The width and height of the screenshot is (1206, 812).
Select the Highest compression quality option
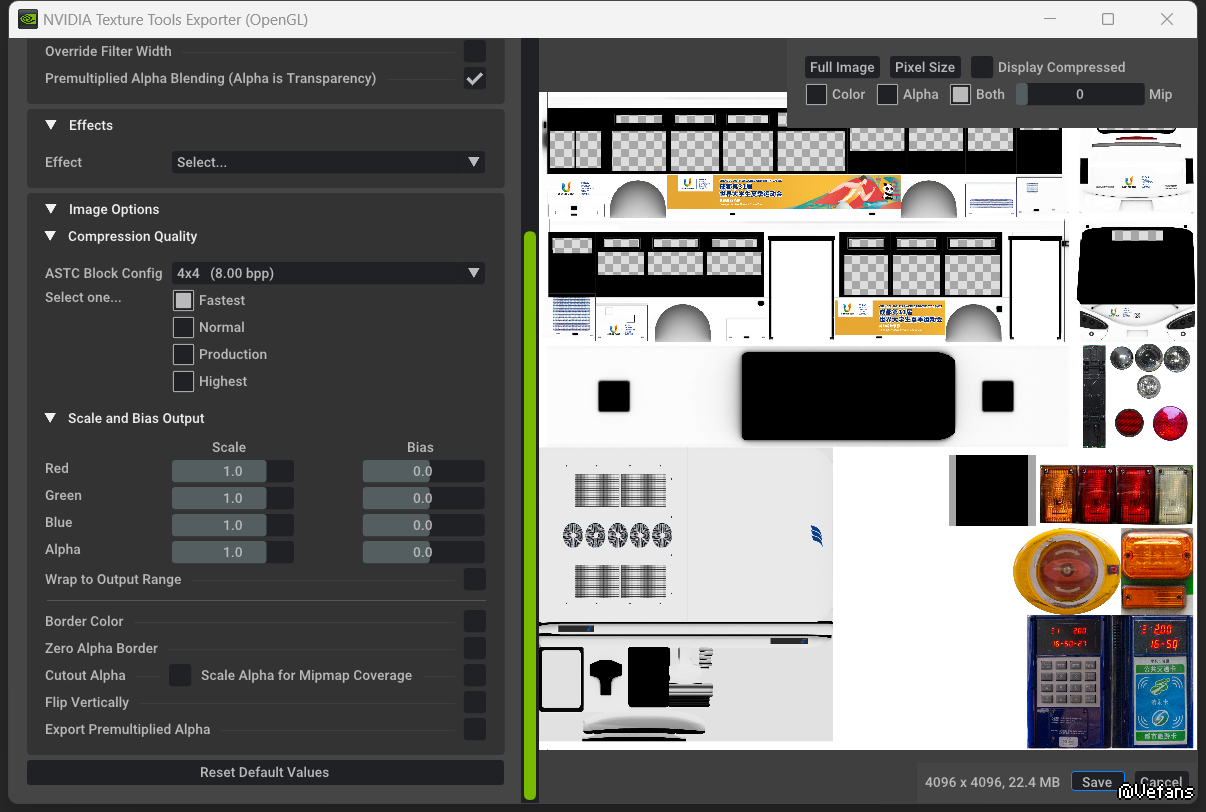click(x=183, y=381)
